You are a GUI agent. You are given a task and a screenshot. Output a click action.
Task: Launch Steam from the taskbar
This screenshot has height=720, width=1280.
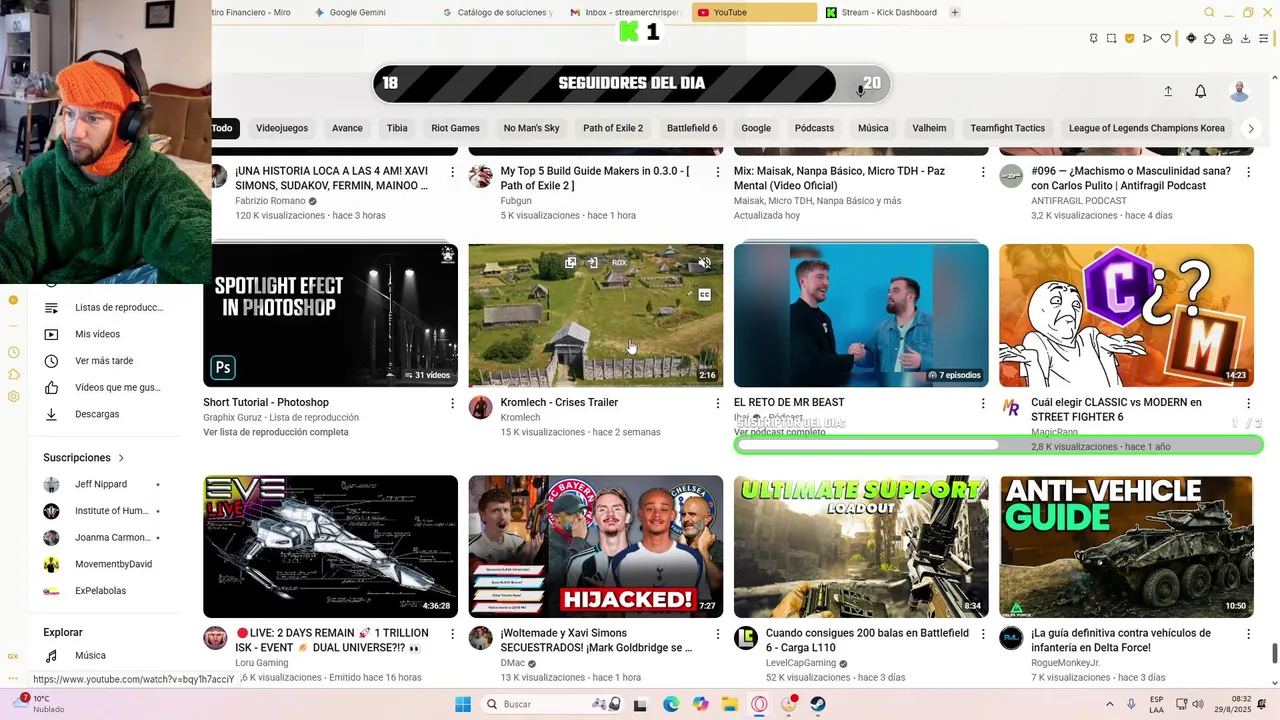[x=818, y=704]
